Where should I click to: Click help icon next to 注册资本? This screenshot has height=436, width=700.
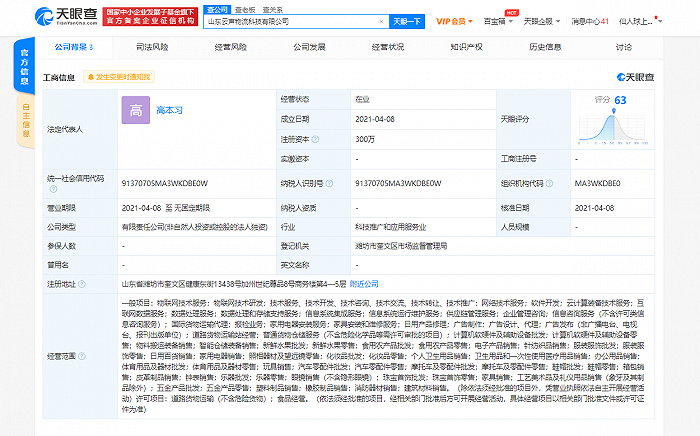[315, 139]
